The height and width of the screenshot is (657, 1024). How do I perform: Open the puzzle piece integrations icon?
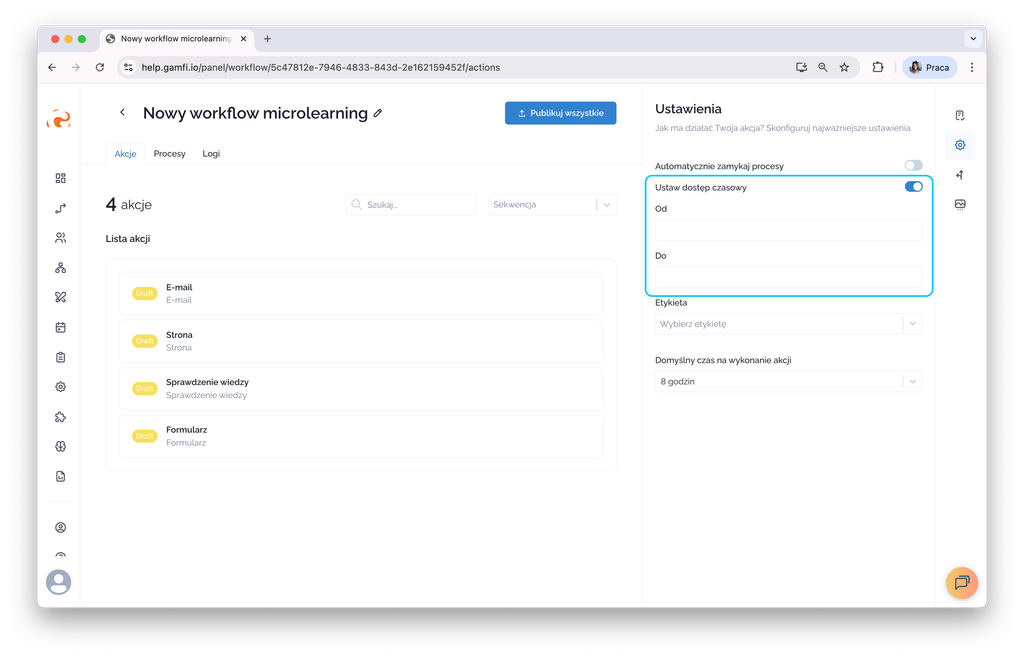(x=61, y=417)
